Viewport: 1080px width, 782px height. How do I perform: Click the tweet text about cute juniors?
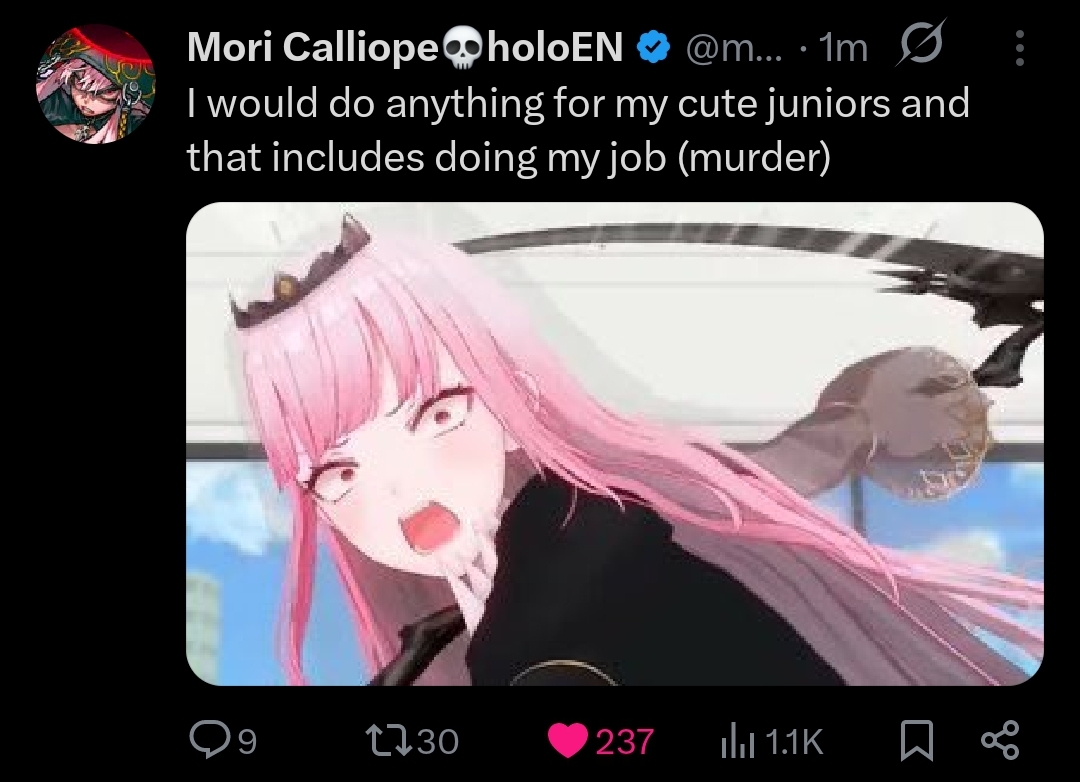click(x=578, y=130)
